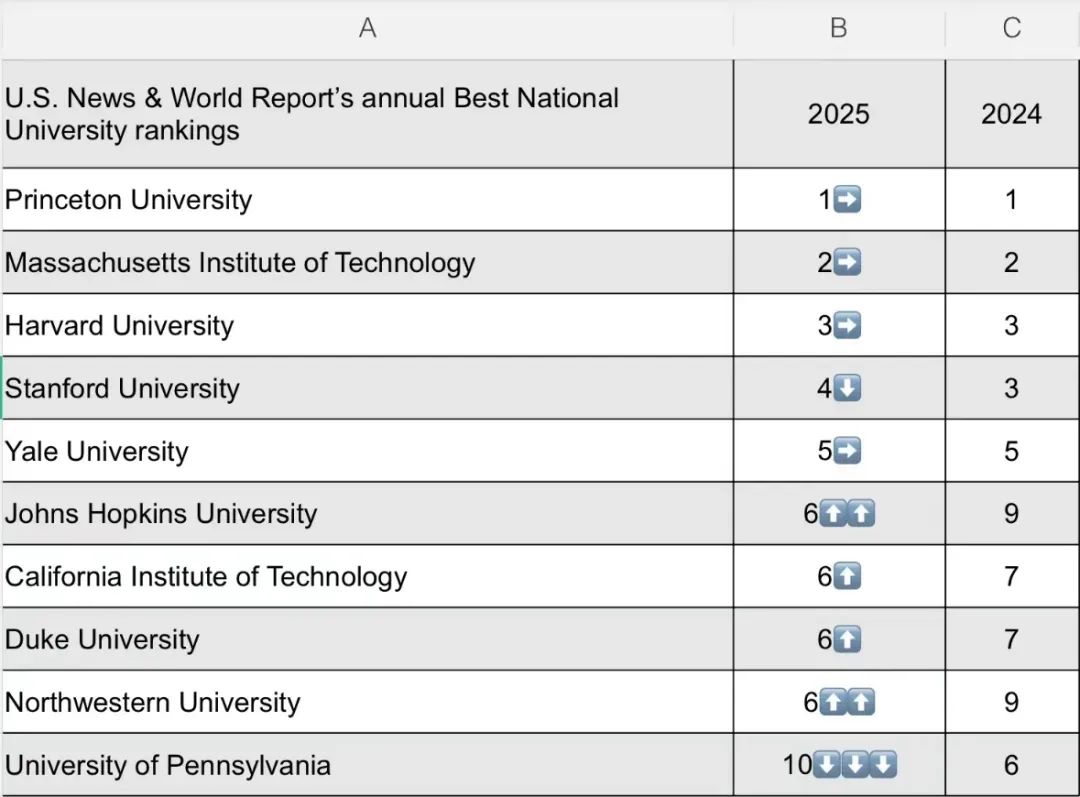
Task: Click the right arrow emoji in MIT's row
Action: [847, 263]
